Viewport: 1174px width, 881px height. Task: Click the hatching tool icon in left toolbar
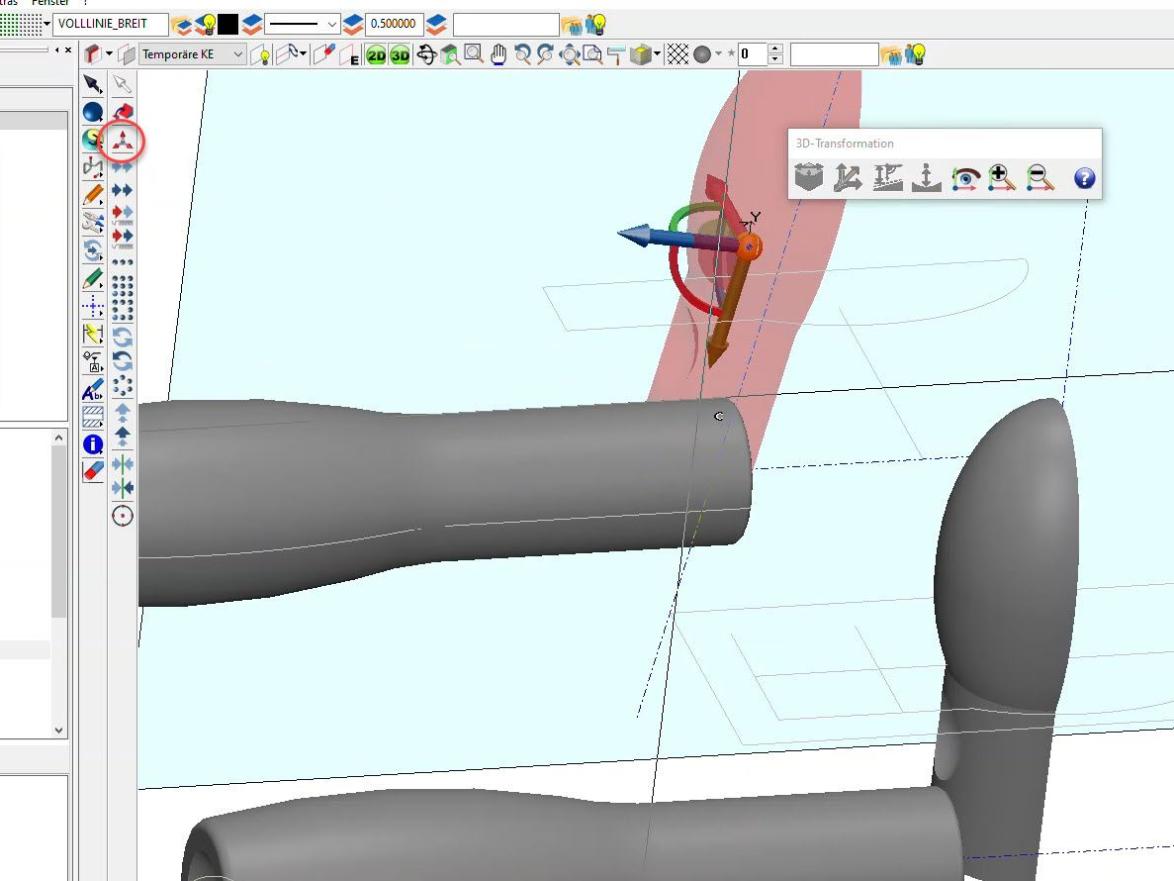click(93, 417)
